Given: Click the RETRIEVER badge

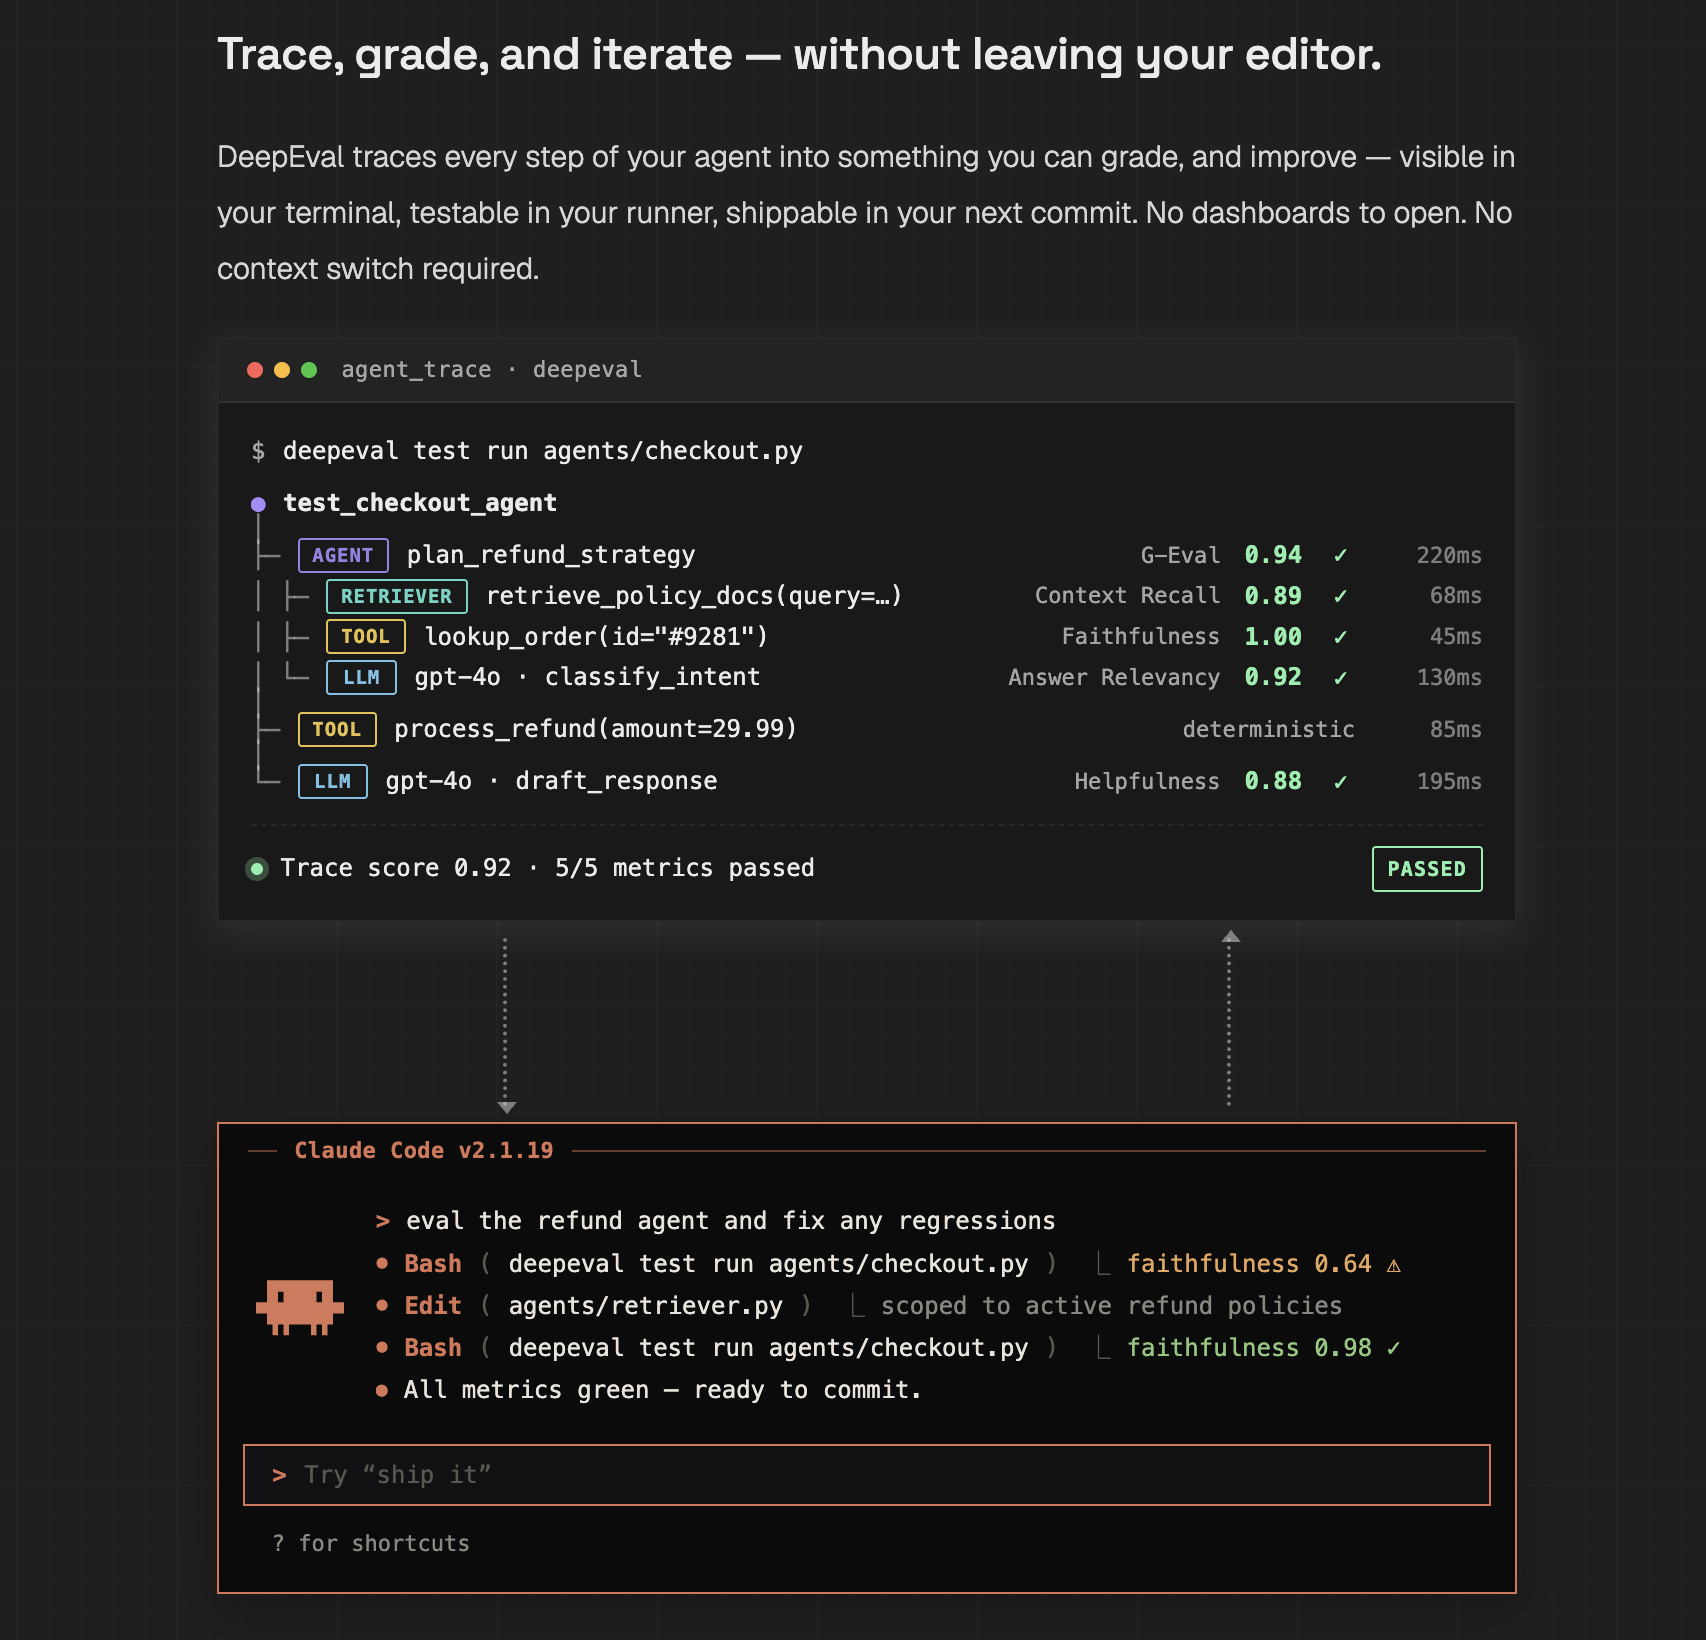Looking at the screenshot, I should [396, 596].
